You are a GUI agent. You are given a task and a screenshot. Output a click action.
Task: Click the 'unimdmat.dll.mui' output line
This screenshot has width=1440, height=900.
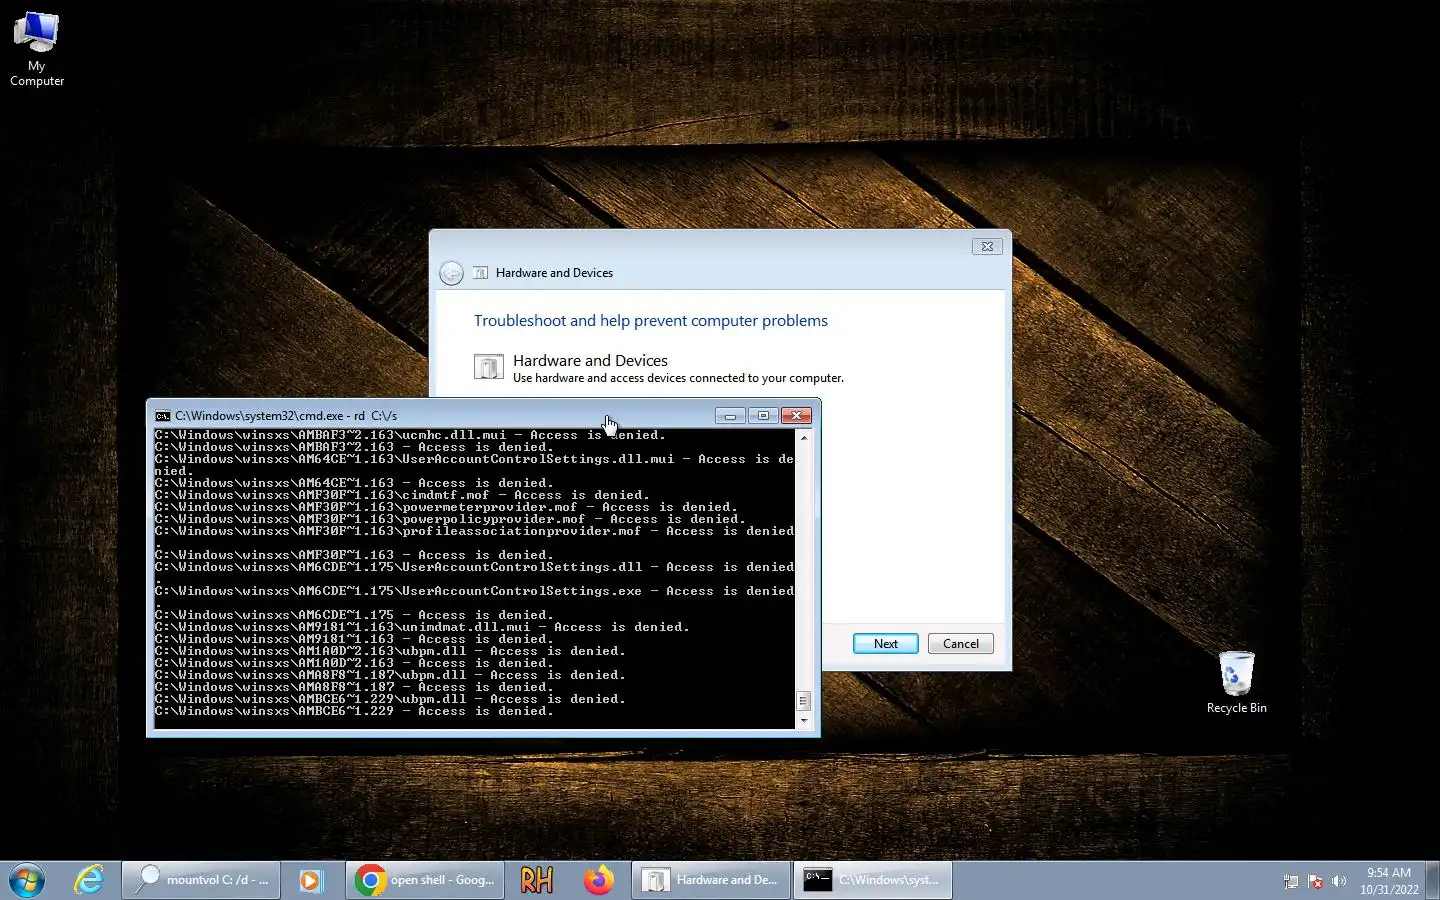[422, 627]
